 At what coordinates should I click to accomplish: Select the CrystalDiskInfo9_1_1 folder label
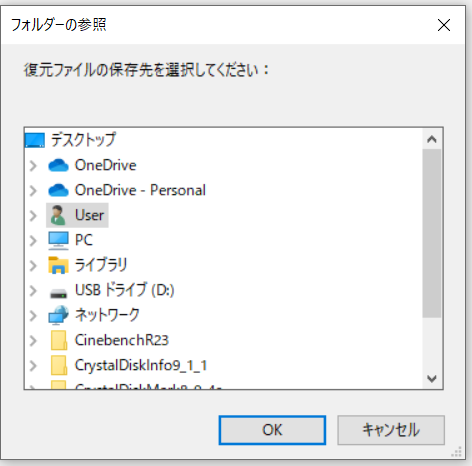tap(141, 365)
